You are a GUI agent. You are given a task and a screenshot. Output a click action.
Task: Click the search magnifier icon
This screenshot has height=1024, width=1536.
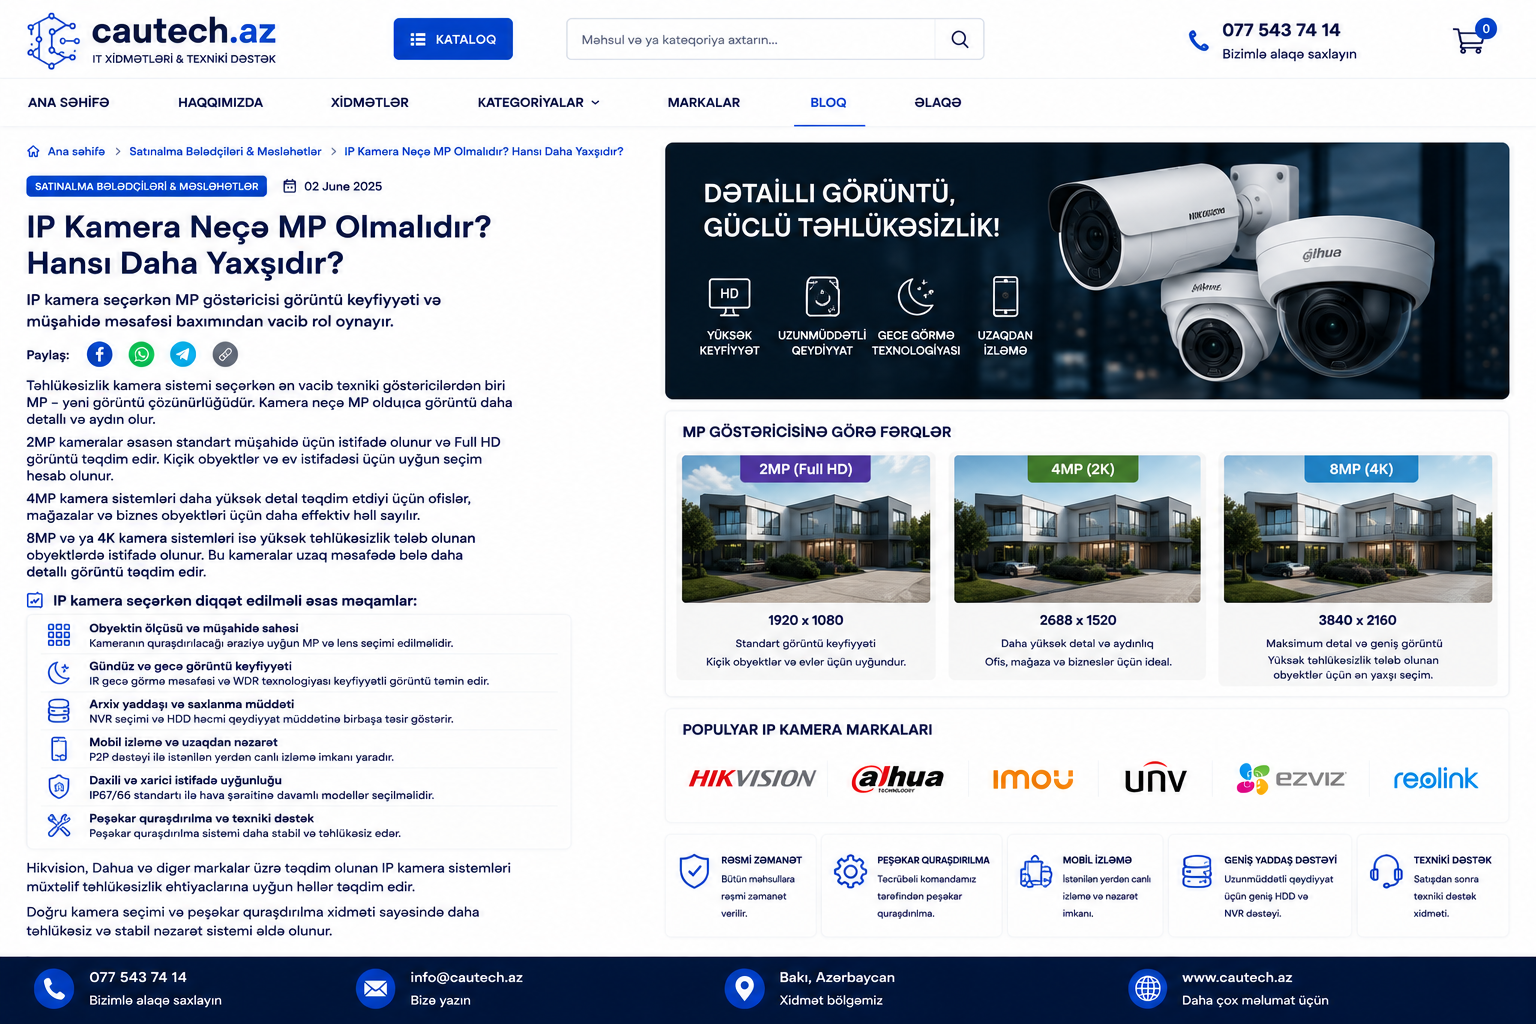point(959,39)
